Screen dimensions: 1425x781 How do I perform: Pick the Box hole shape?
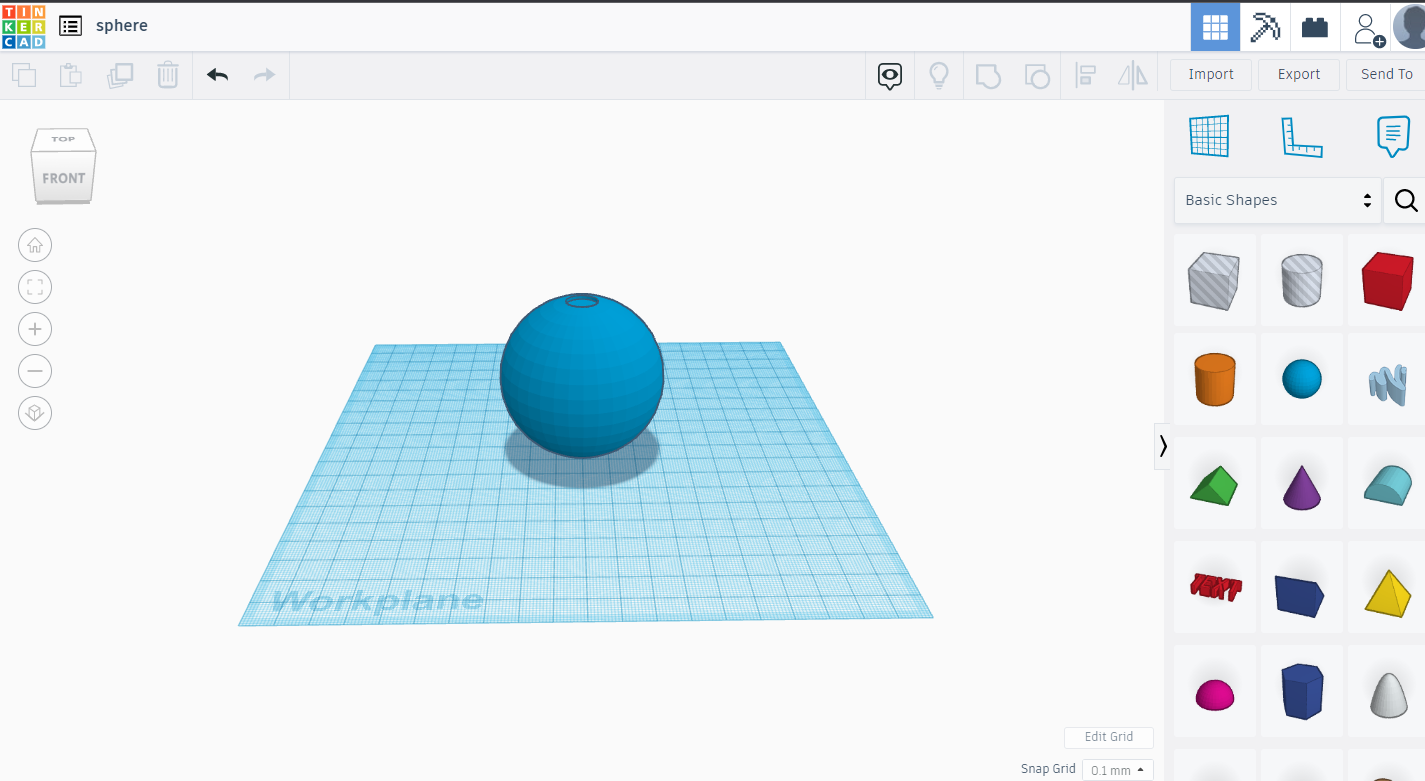pyautogui.click(x=1214, y=280)
